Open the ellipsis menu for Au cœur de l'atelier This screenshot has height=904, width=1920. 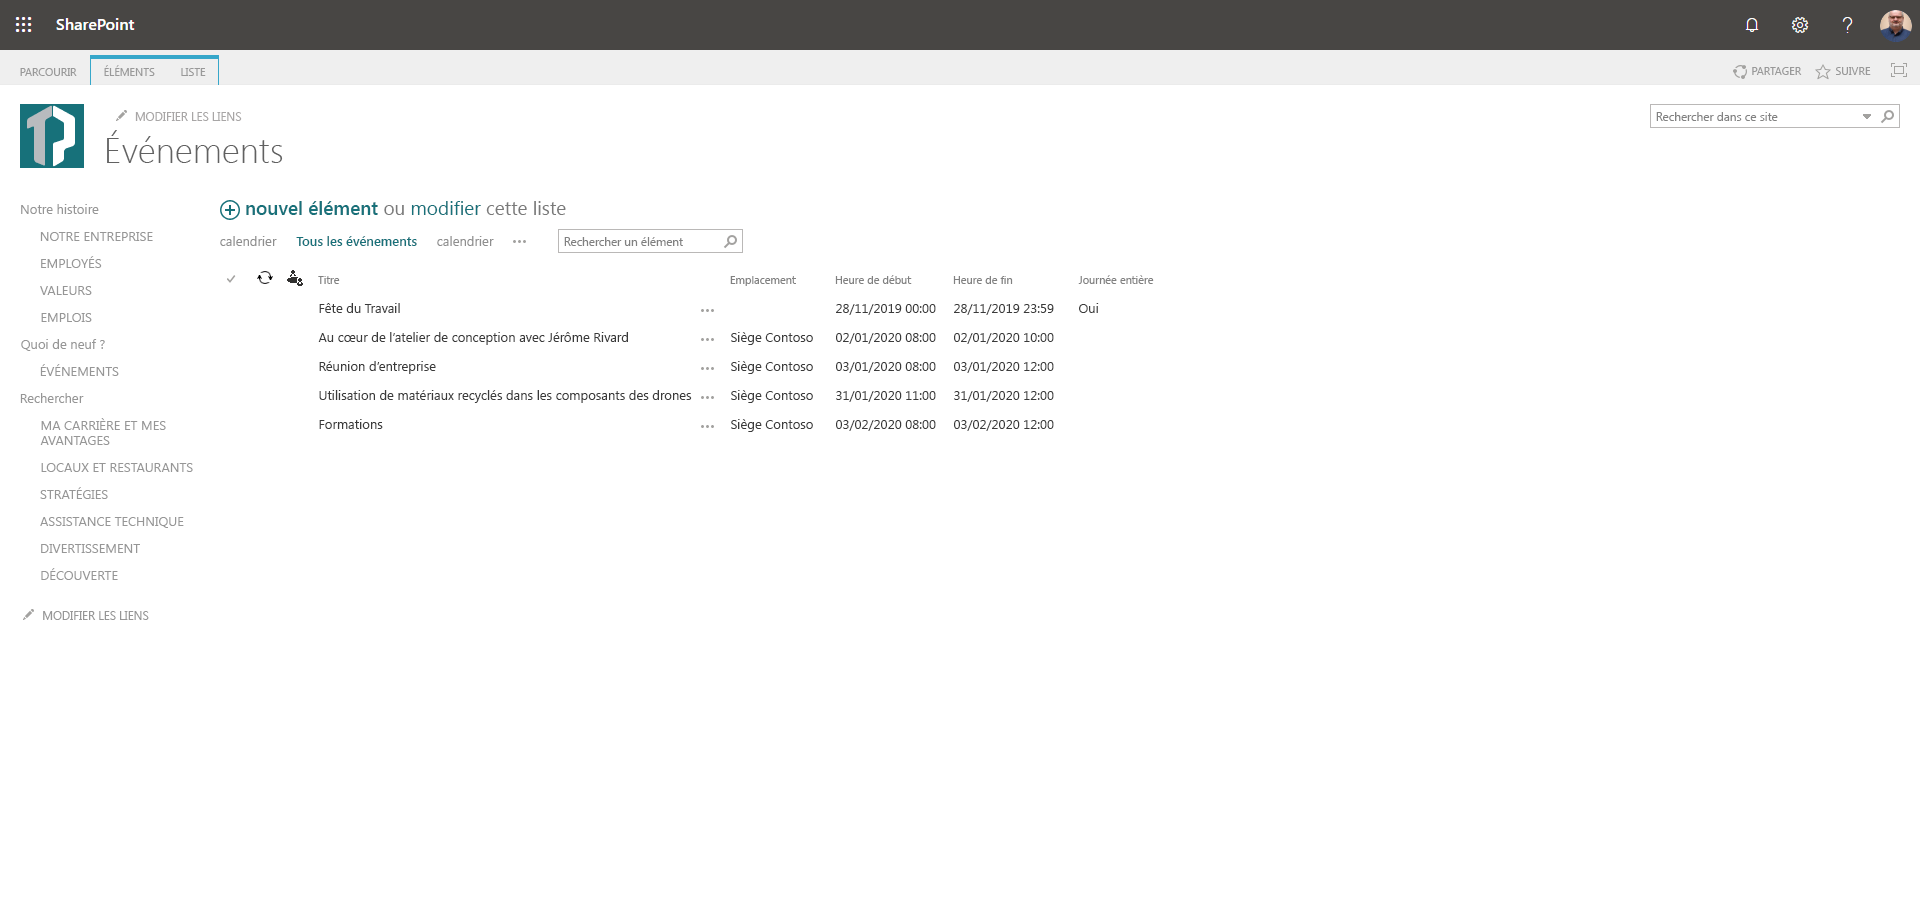[x=708, y=339]
